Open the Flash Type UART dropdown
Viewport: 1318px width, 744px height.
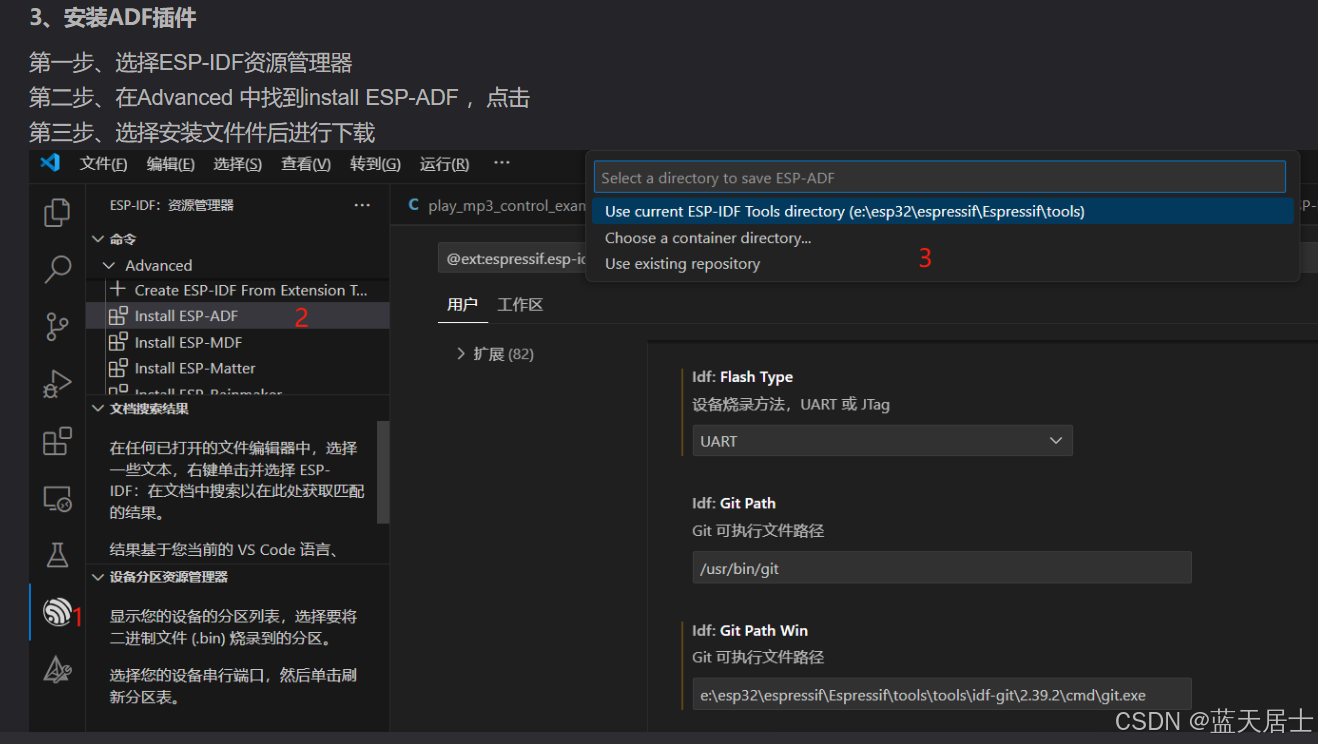tap(883, 441)
